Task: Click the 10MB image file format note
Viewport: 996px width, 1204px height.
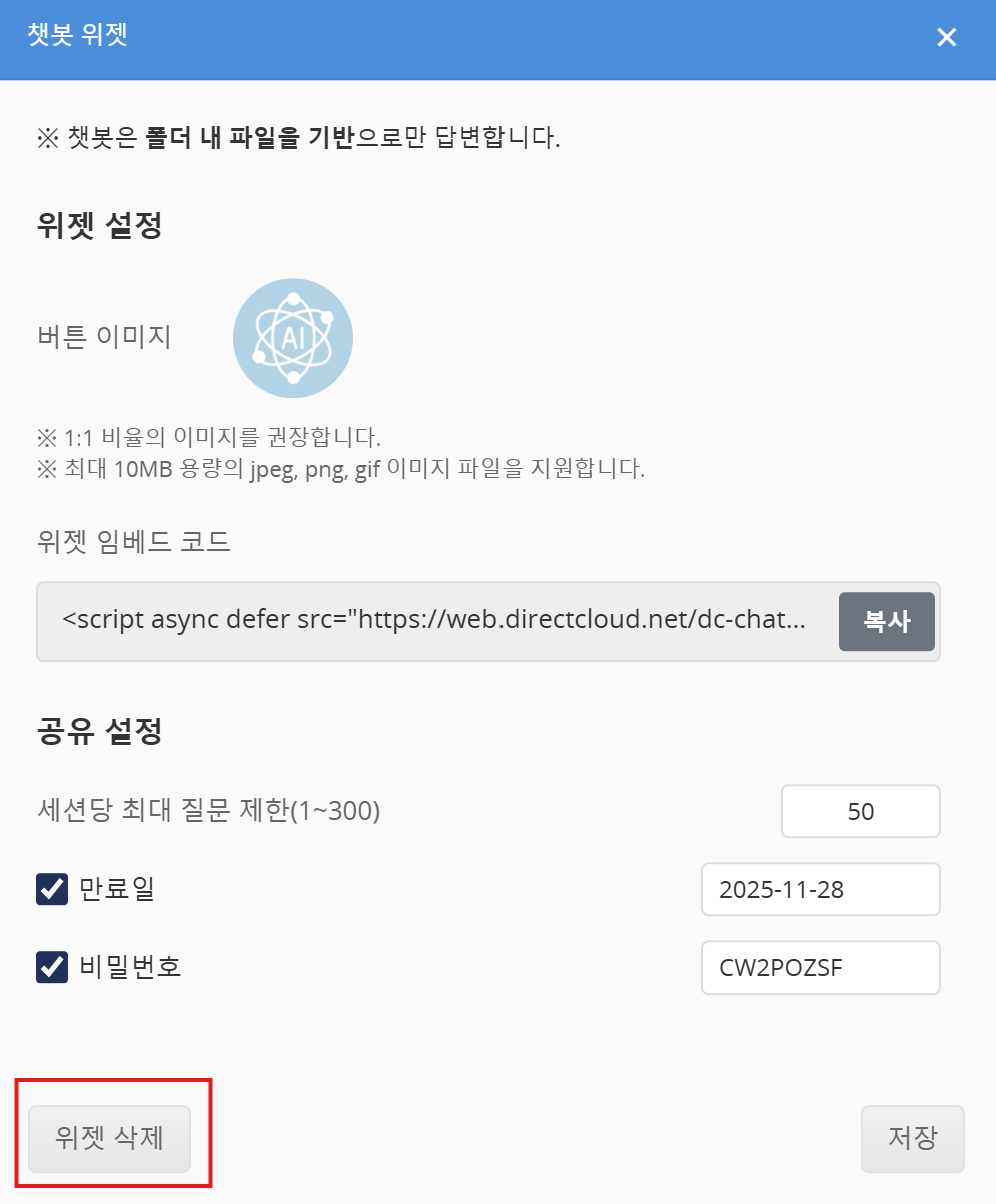Action: point(340,469)
